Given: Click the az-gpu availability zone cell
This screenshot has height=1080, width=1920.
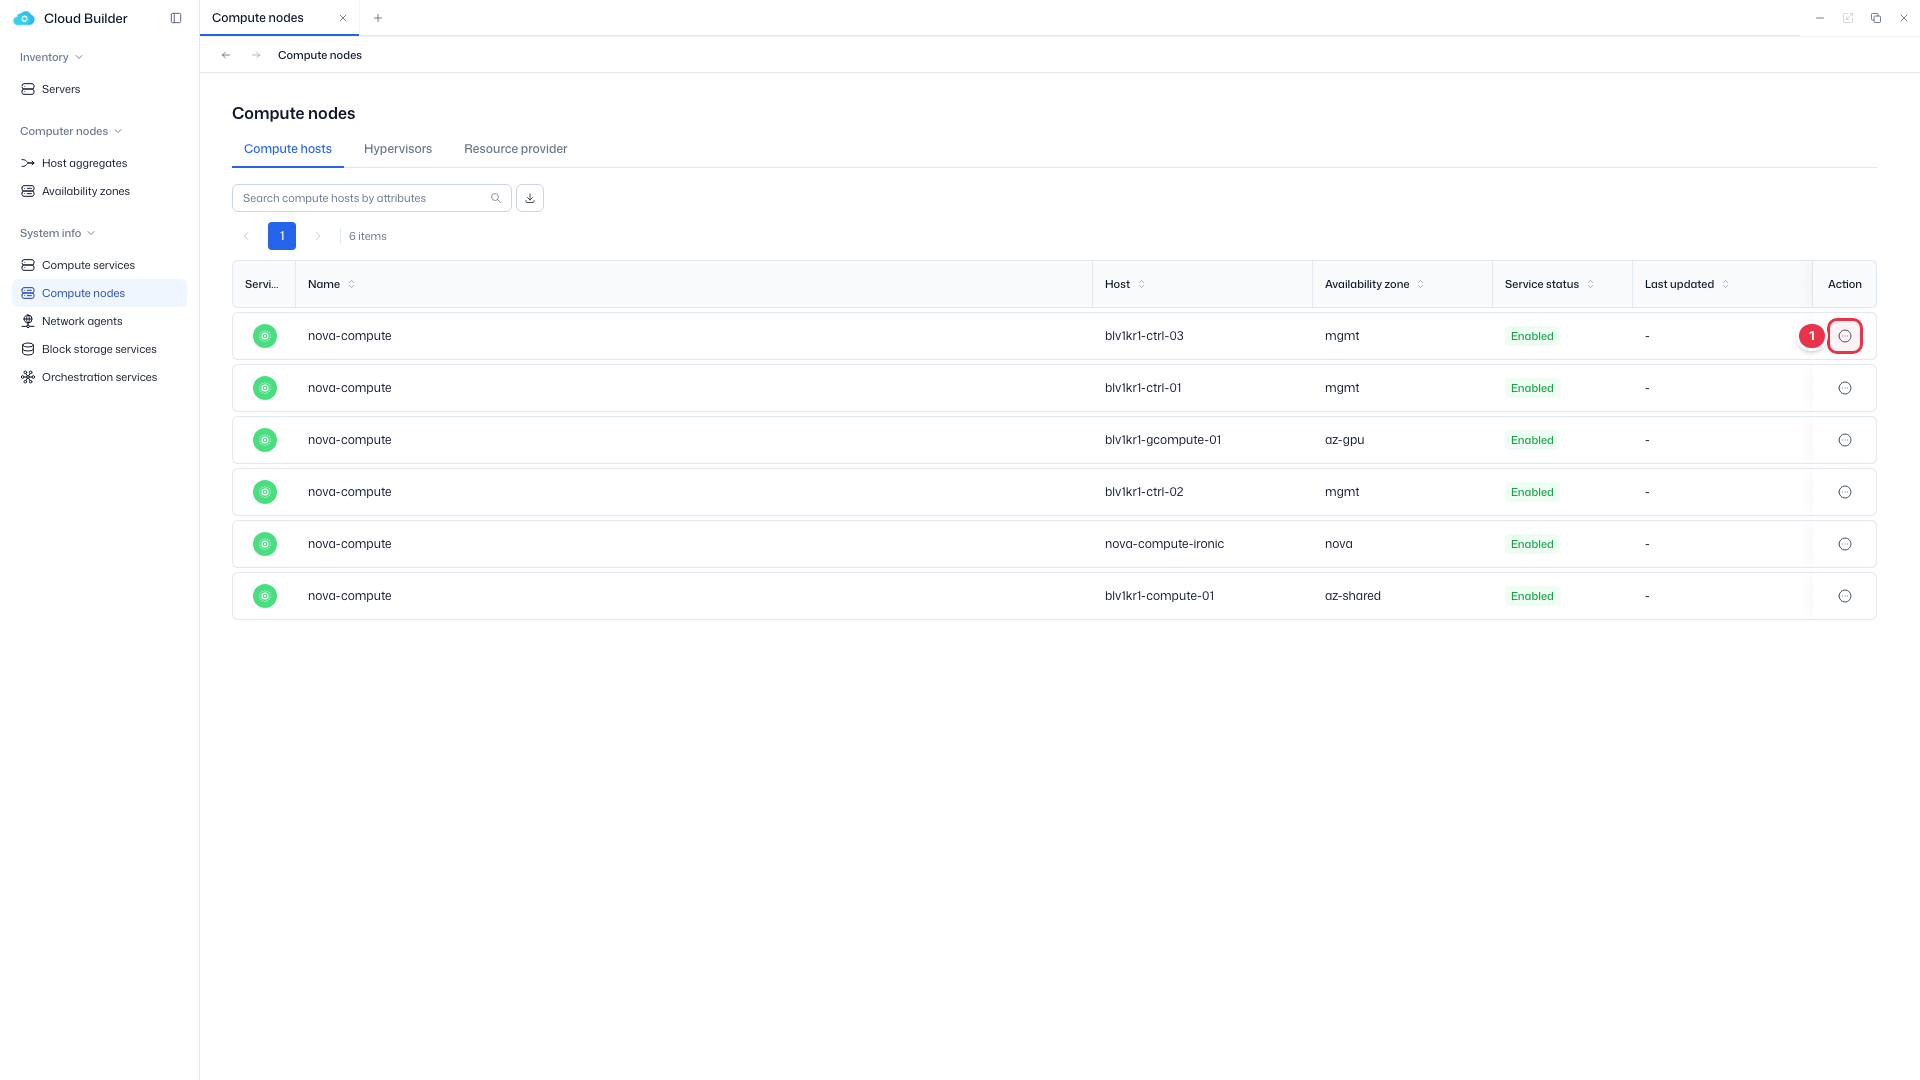Looking at the screenshot, I should click(1344, 440).
